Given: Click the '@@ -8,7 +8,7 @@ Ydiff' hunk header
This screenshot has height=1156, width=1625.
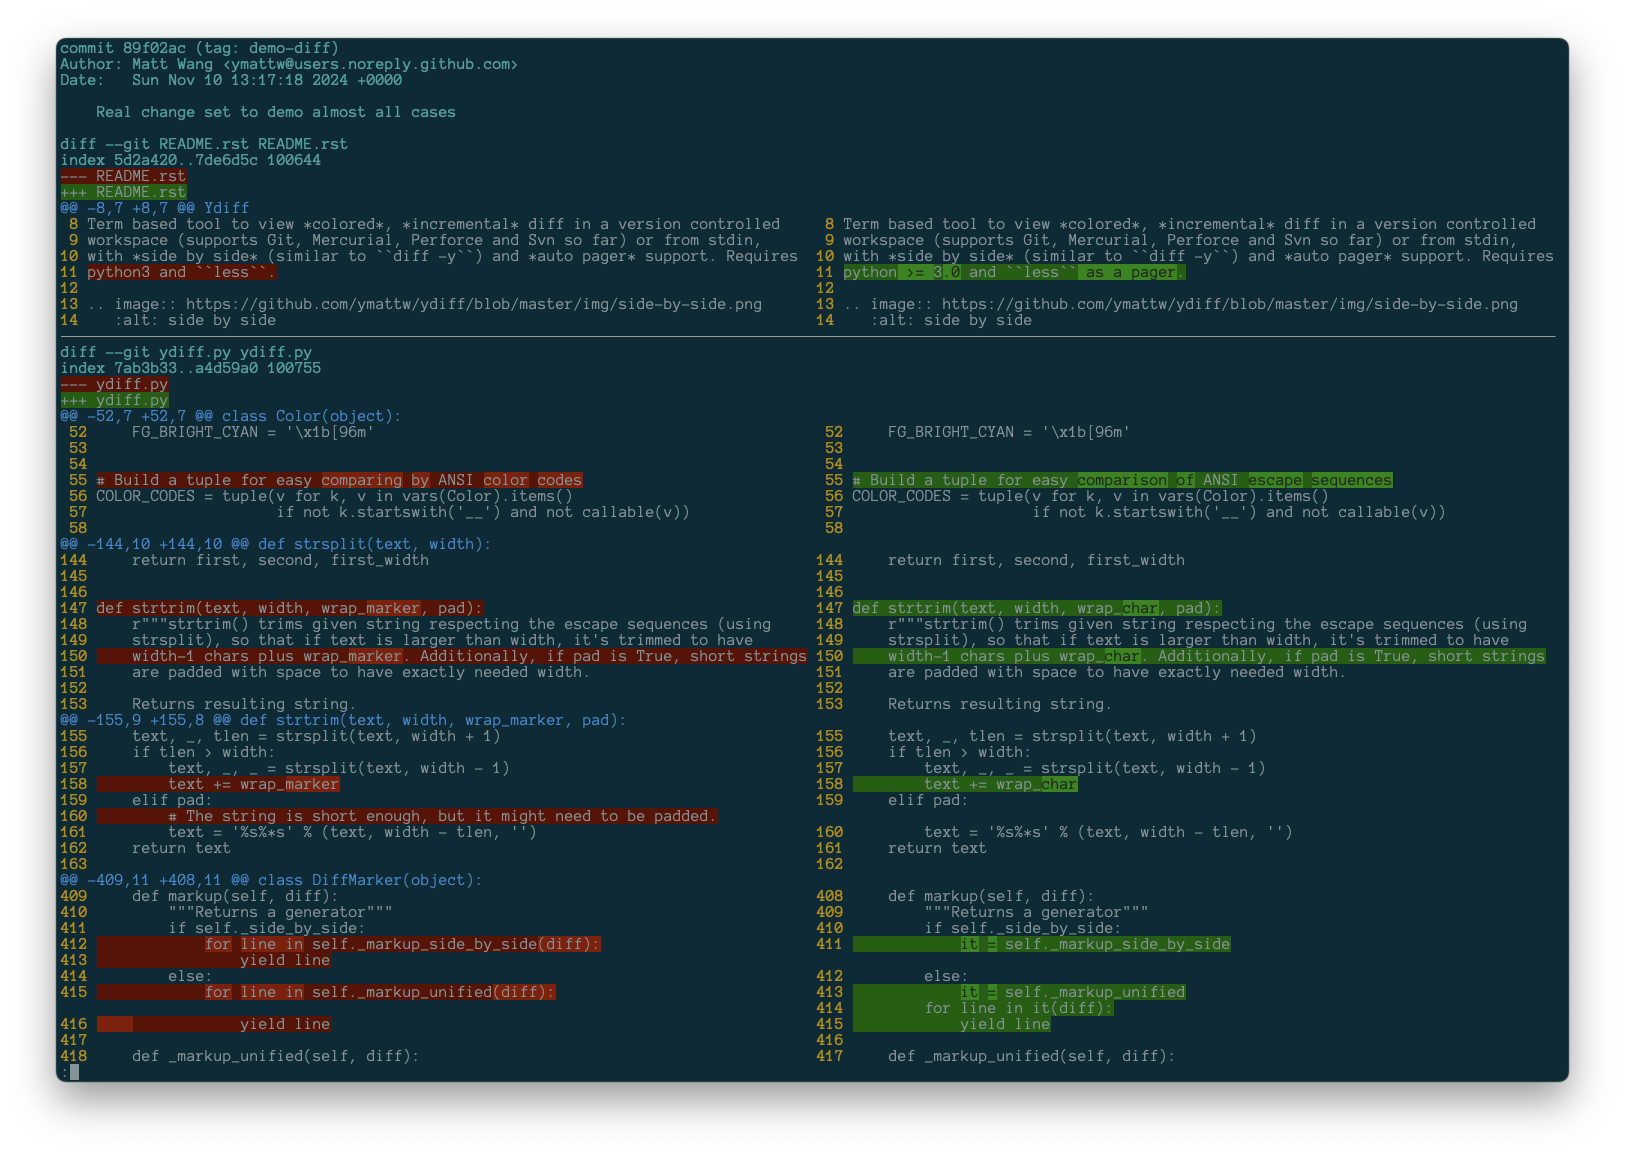Looking at the screenshot, I should [x=154, y=208].
